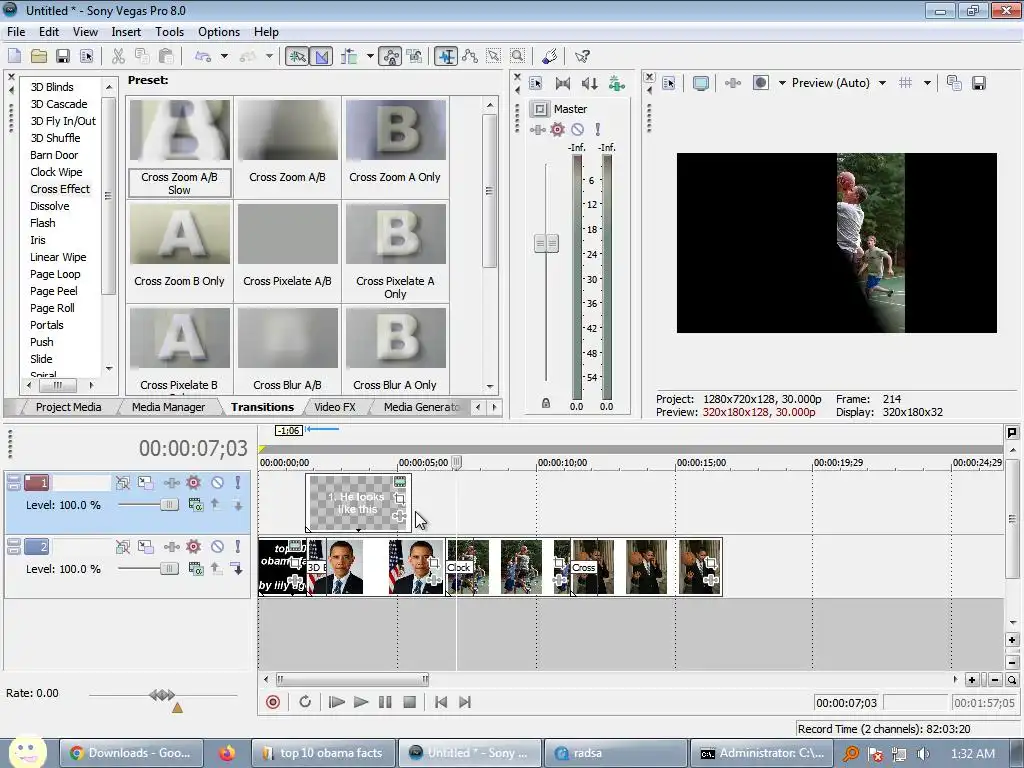Open the Split Screen View dropdown
The height and width of the screenshot is (768, 1024).
(x=782, y=83)
